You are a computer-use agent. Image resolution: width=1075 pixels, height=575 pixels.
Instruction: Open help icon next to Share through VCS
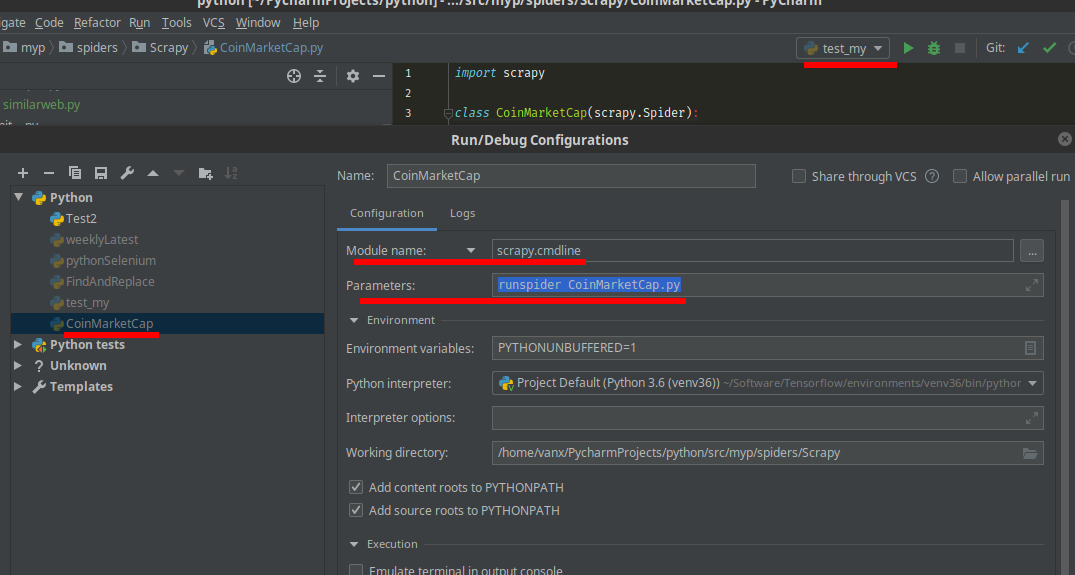click(932, 176)
